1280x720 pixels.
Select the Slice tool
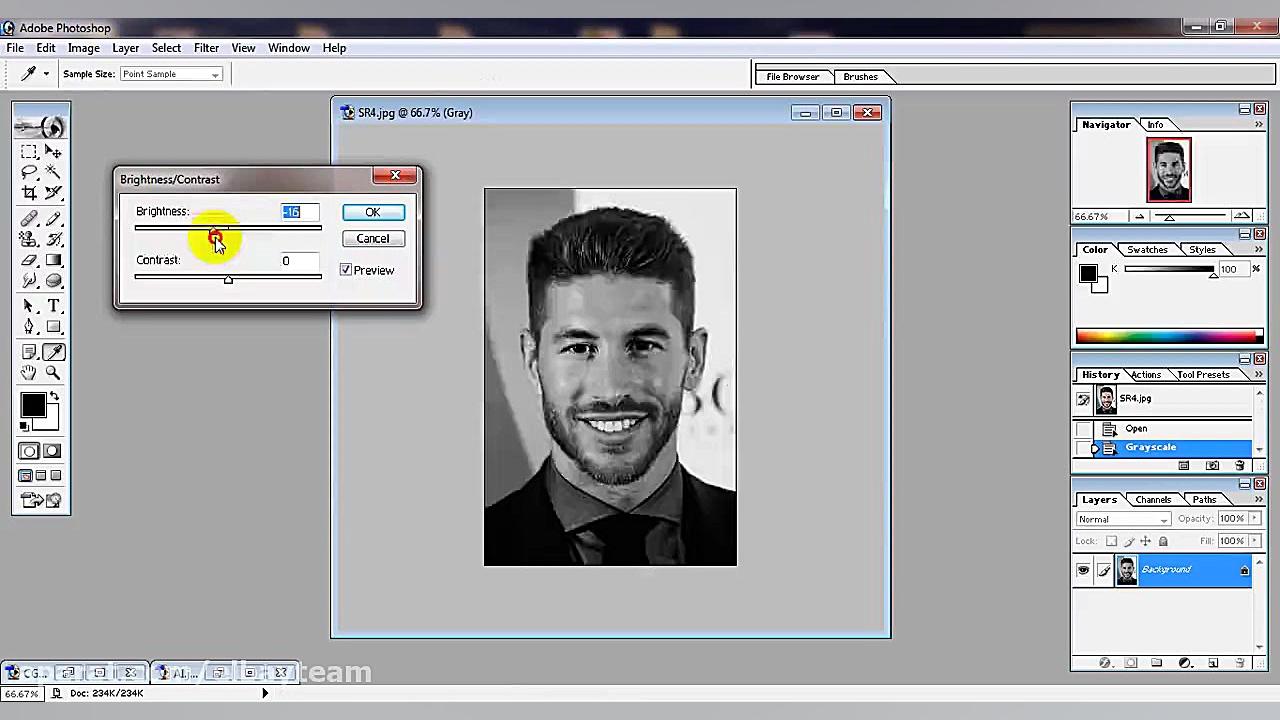point(53,192)
